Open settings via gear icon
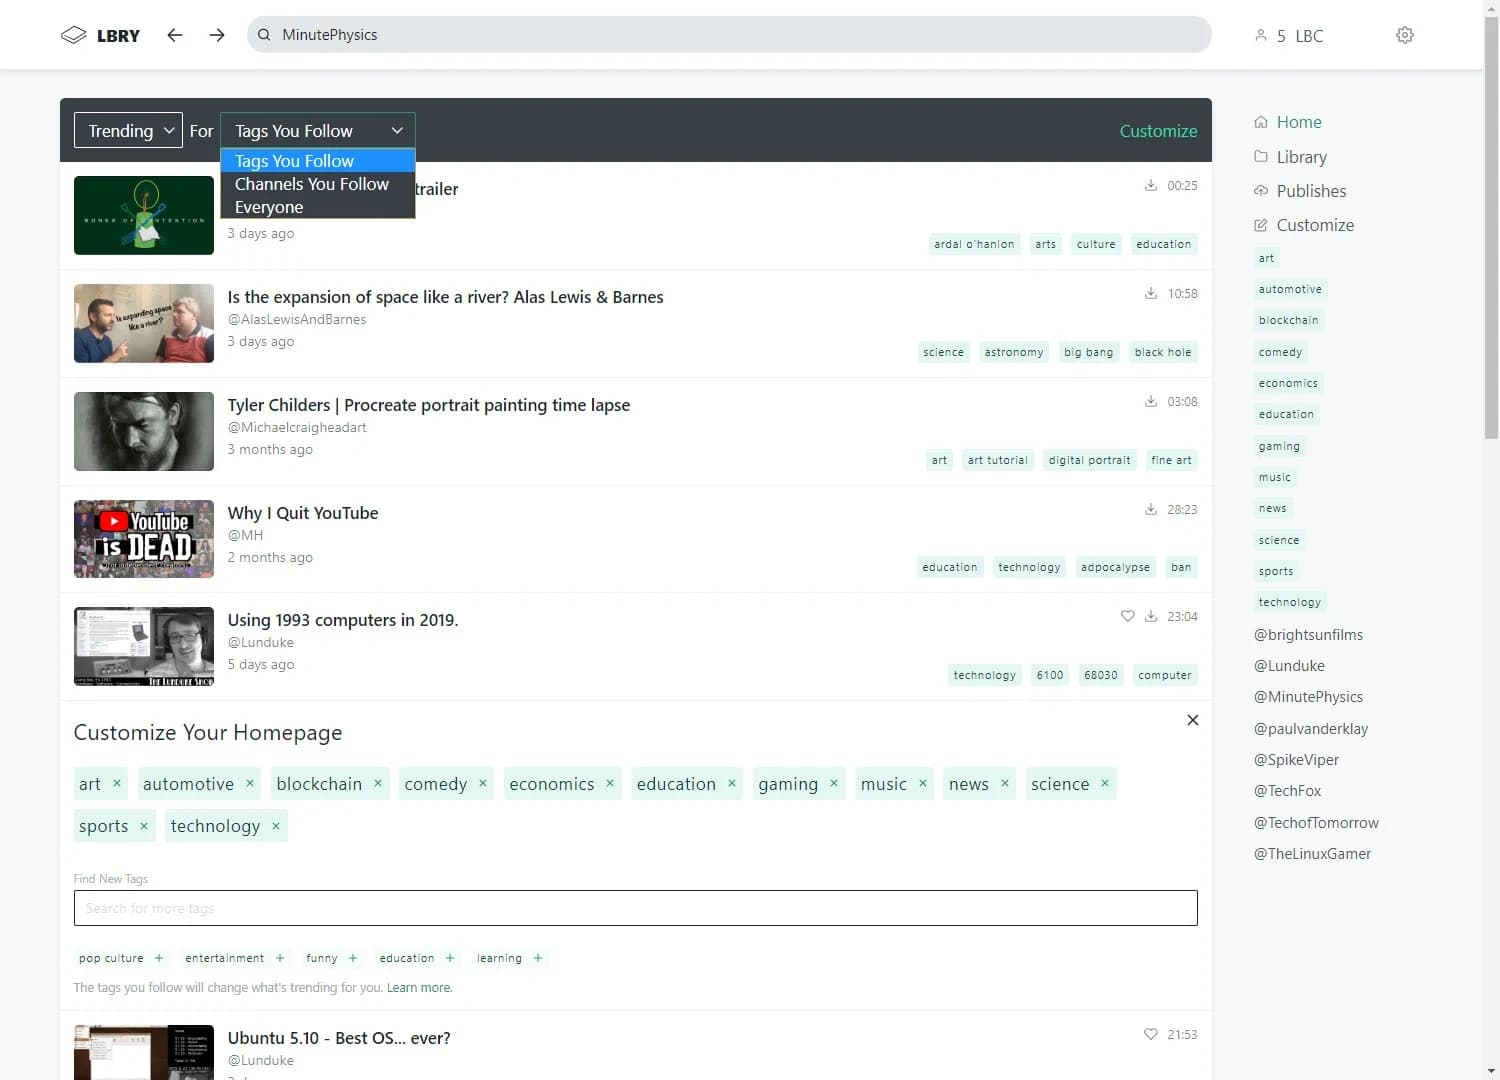The width and height of the screenshot is (1500, 1080). [1405, 35]
